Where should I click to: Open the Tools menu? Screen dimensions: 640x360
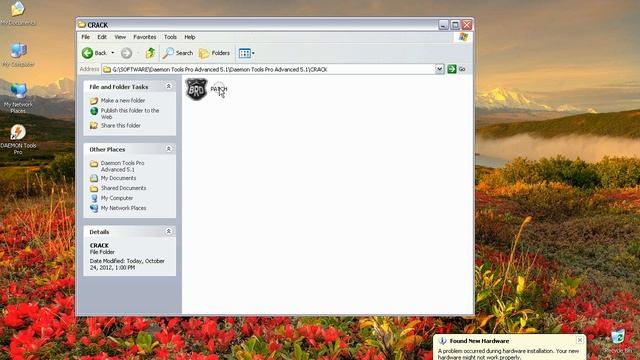pyautogui.click(x=170, y=37)
